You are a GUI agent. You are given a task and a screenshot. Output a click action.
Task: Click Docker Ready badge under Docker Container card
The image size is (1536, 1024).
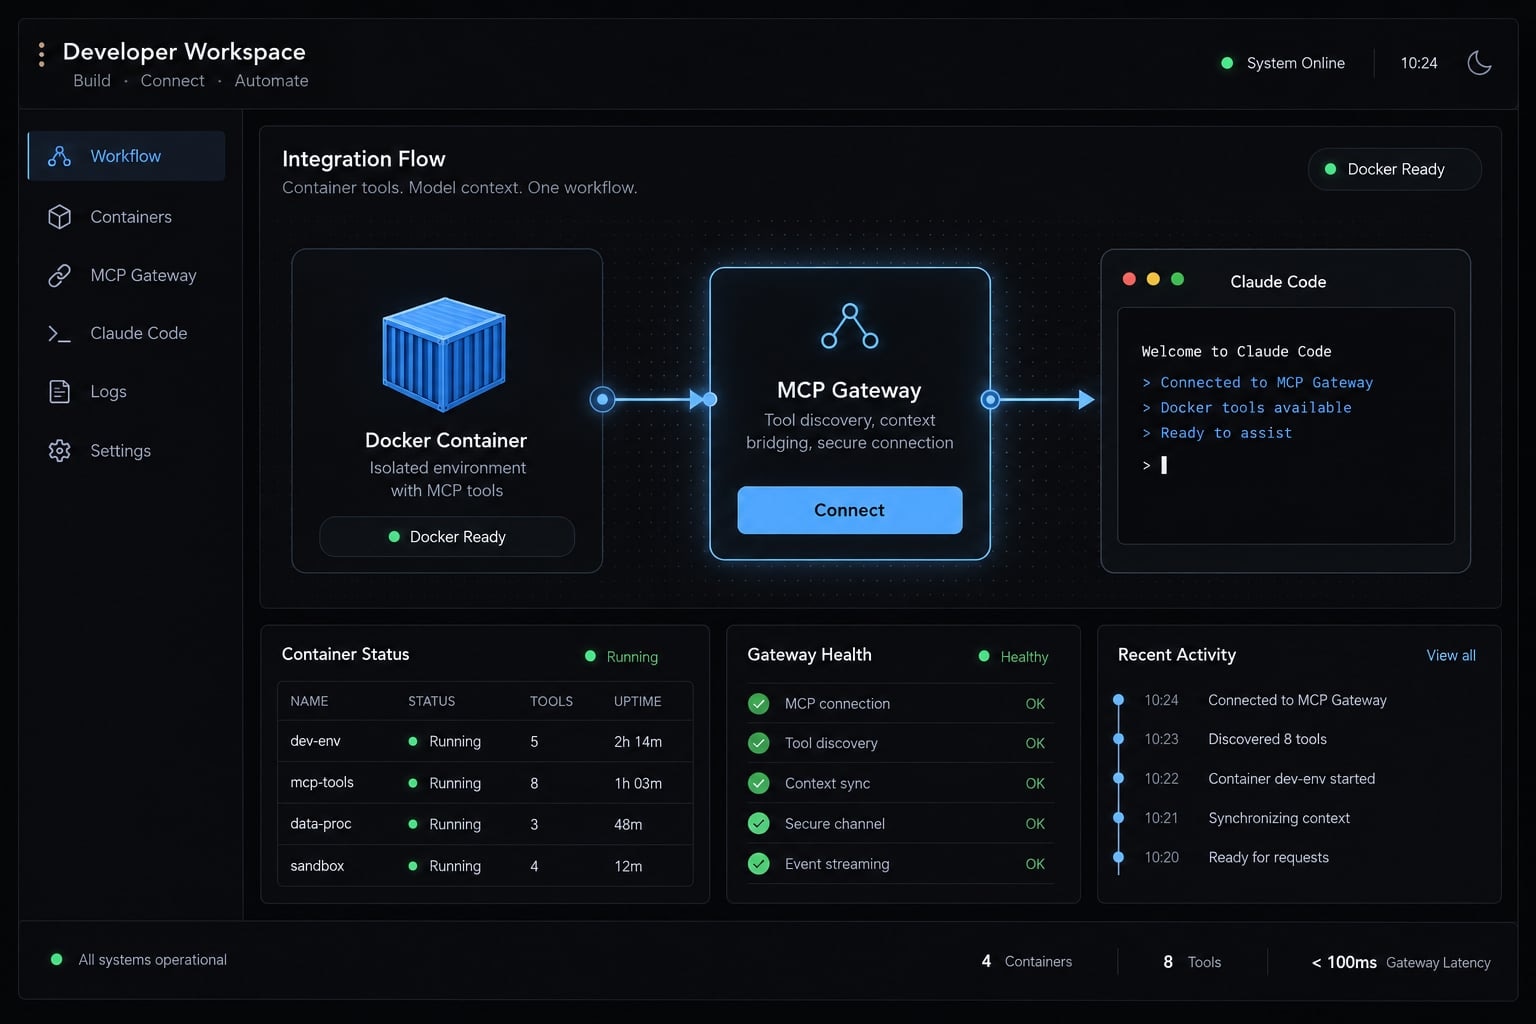click(447, 537)
